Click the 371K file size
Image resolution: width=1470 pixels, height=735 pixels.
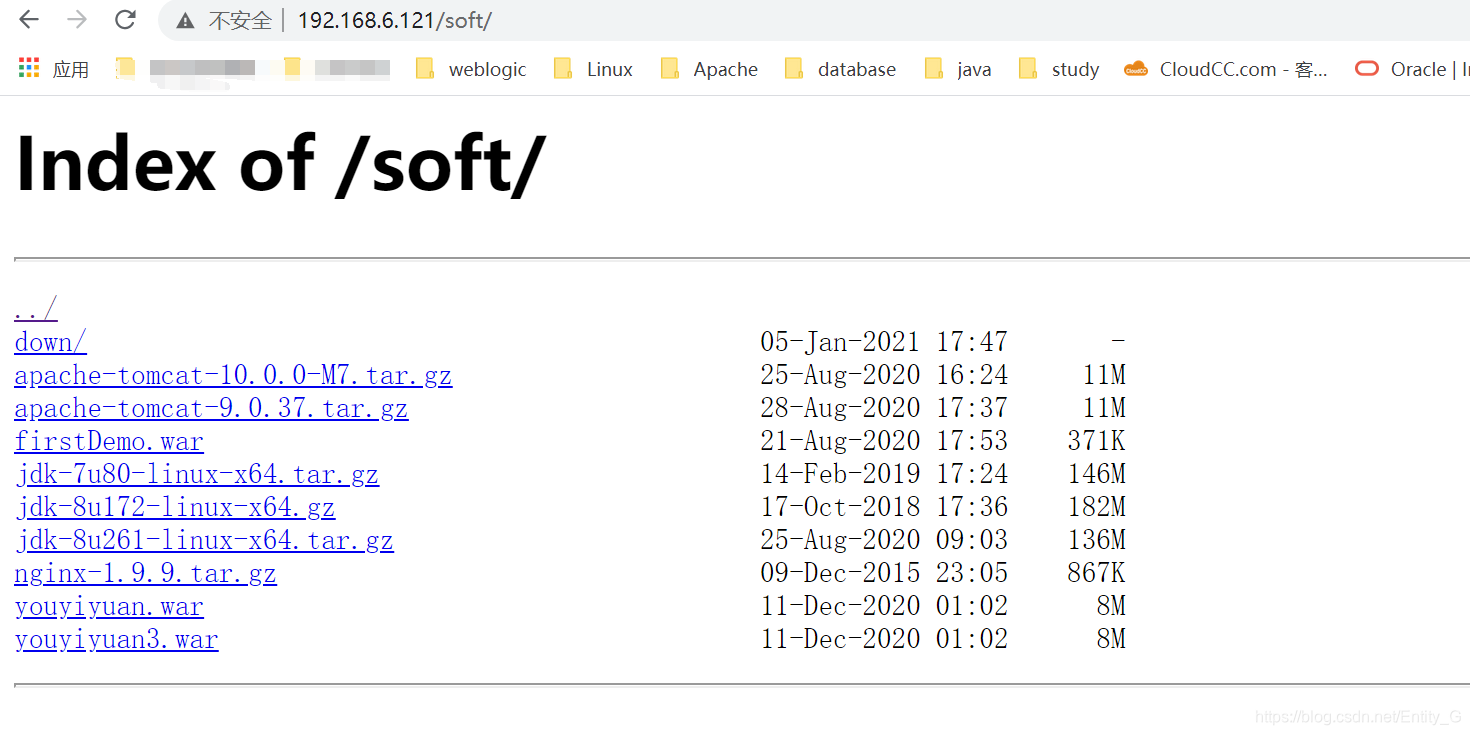click(x=1096, y=441)
